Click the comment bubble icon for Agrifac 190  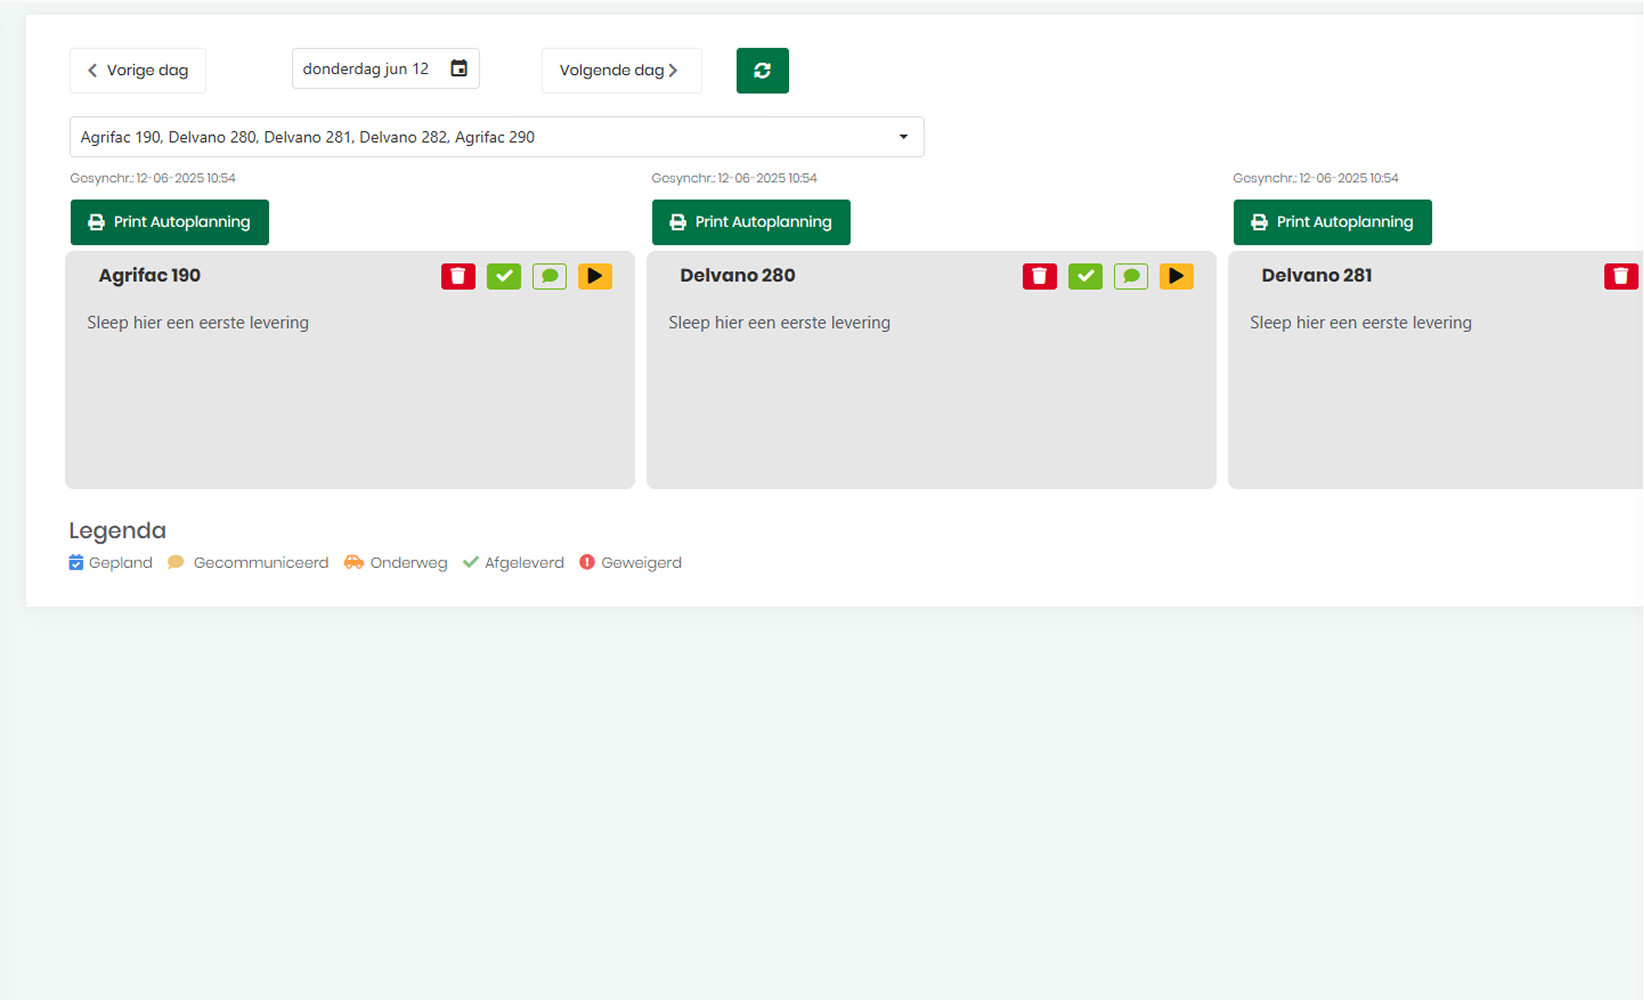pos(549,276)
